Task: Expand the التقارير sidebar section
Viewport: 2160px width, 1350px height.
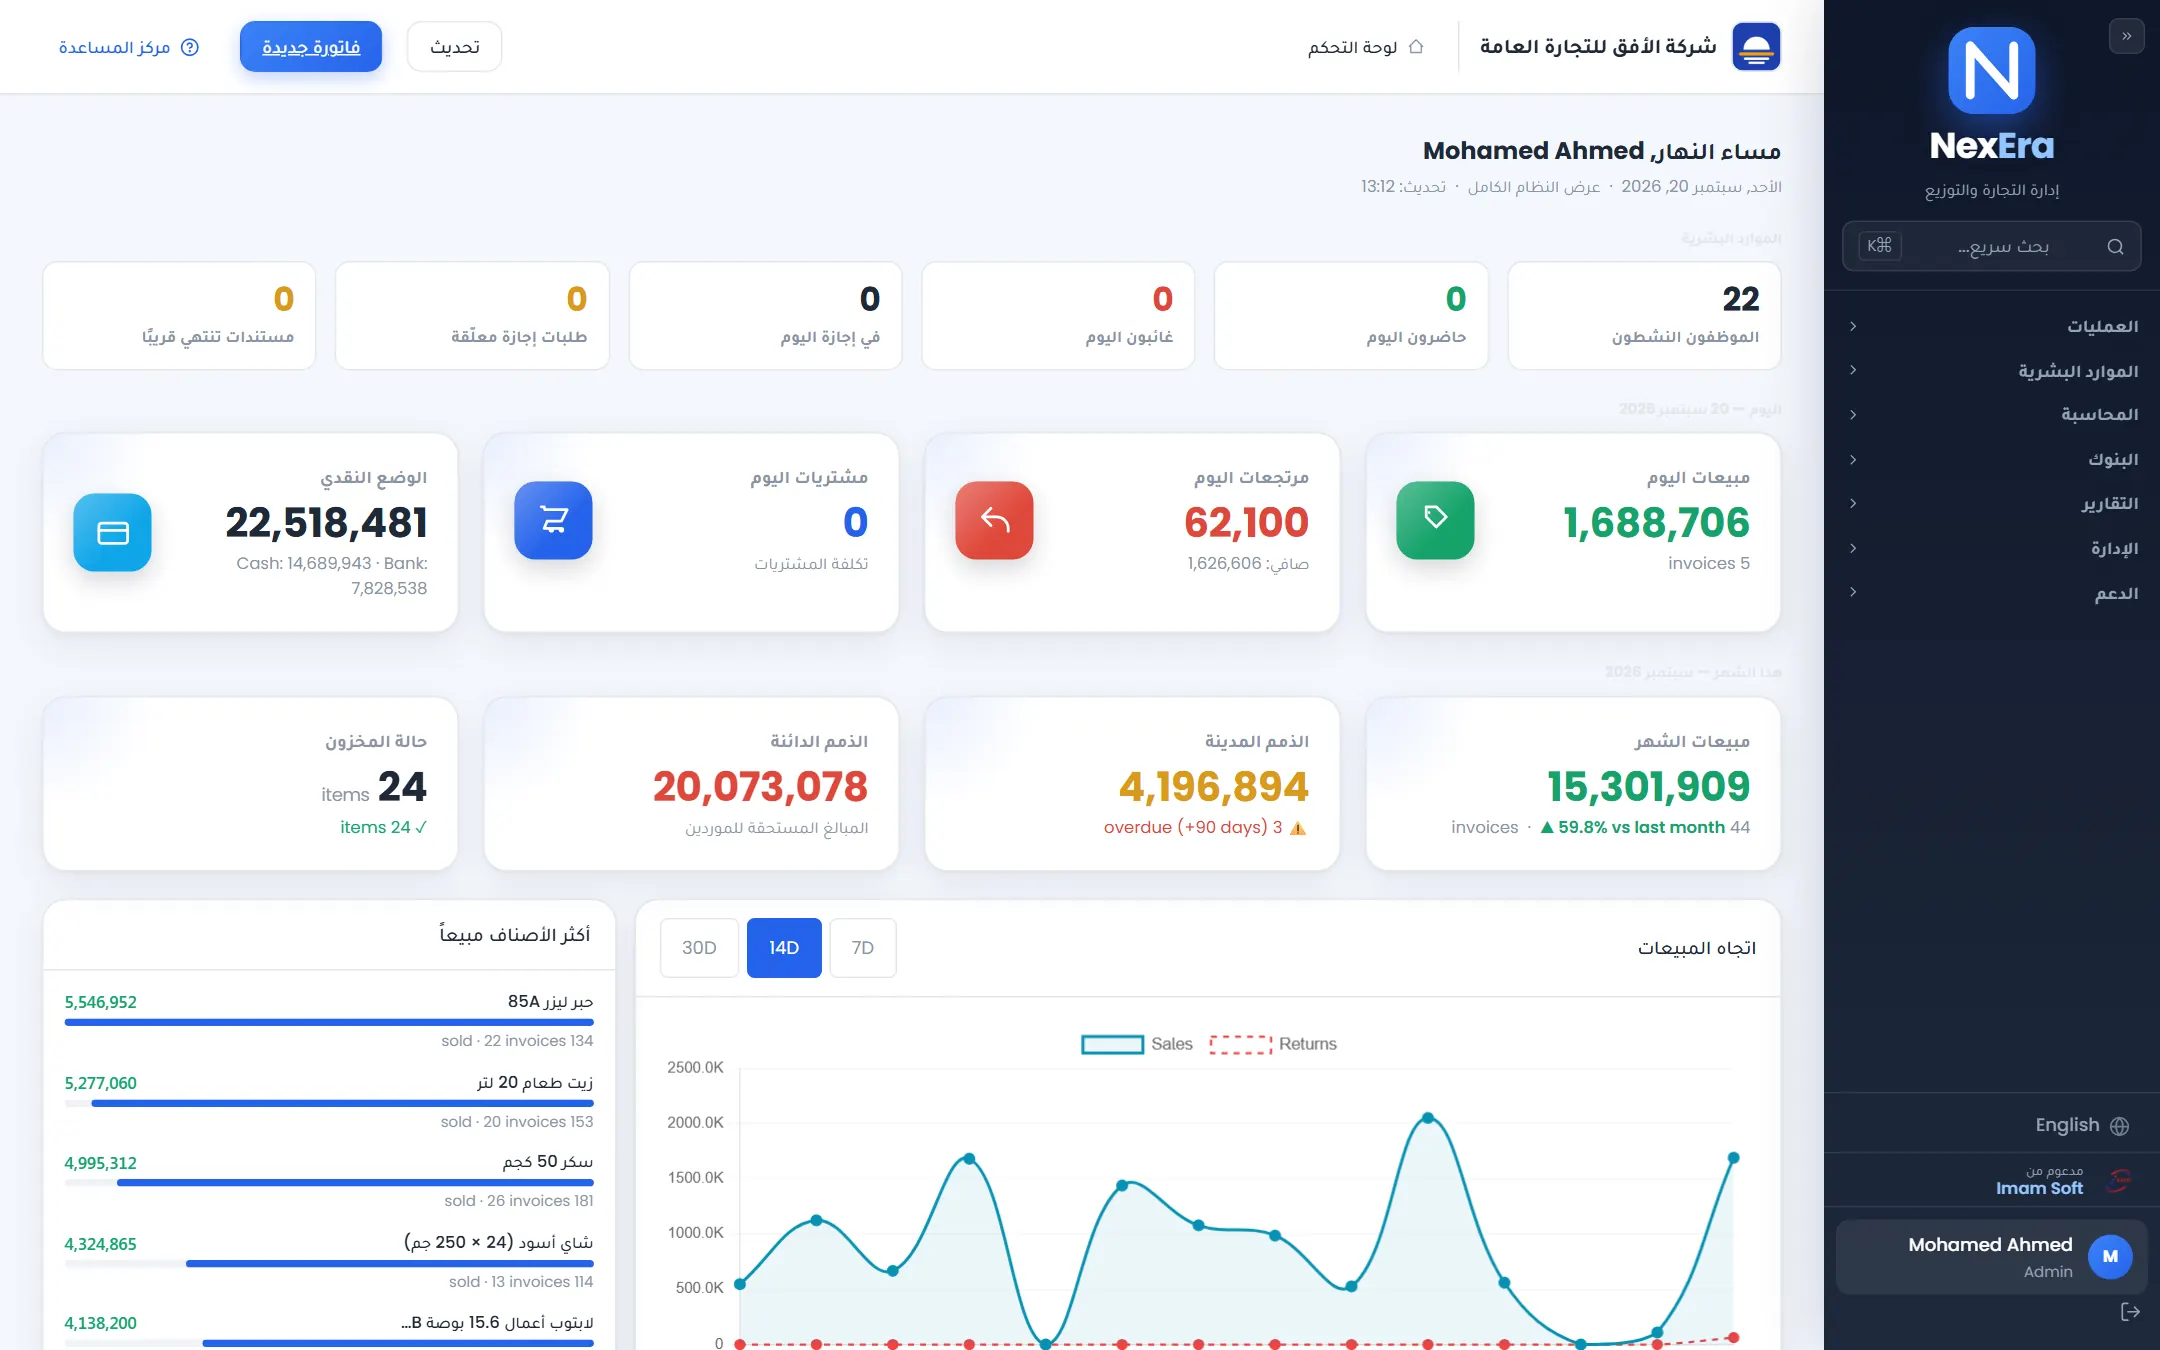Action: coord(1992,504)
